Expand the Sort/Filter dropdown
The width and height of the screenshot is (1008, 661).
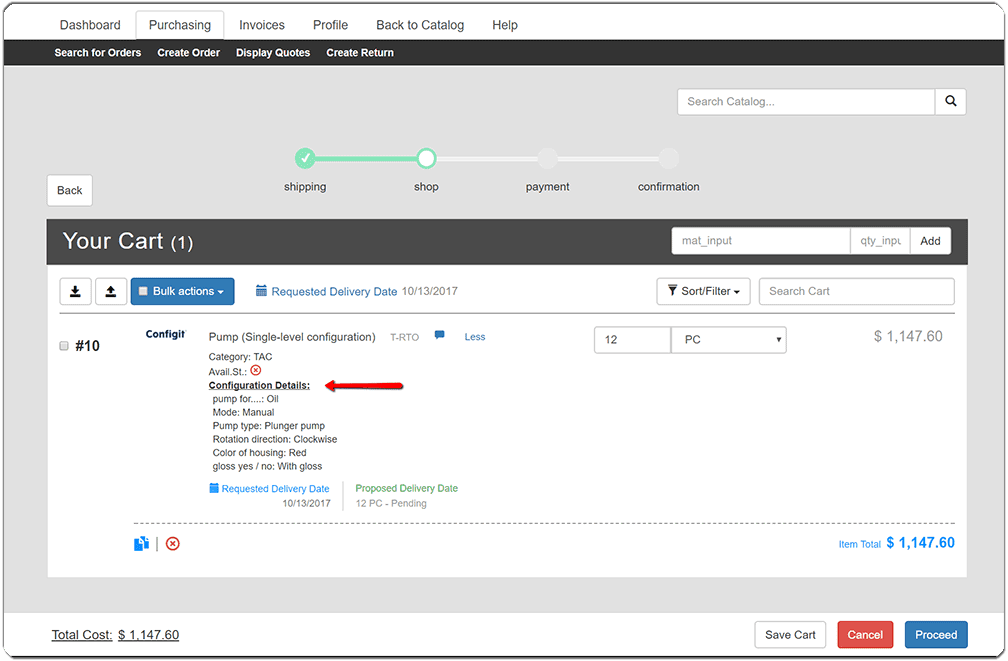[703, 291]
